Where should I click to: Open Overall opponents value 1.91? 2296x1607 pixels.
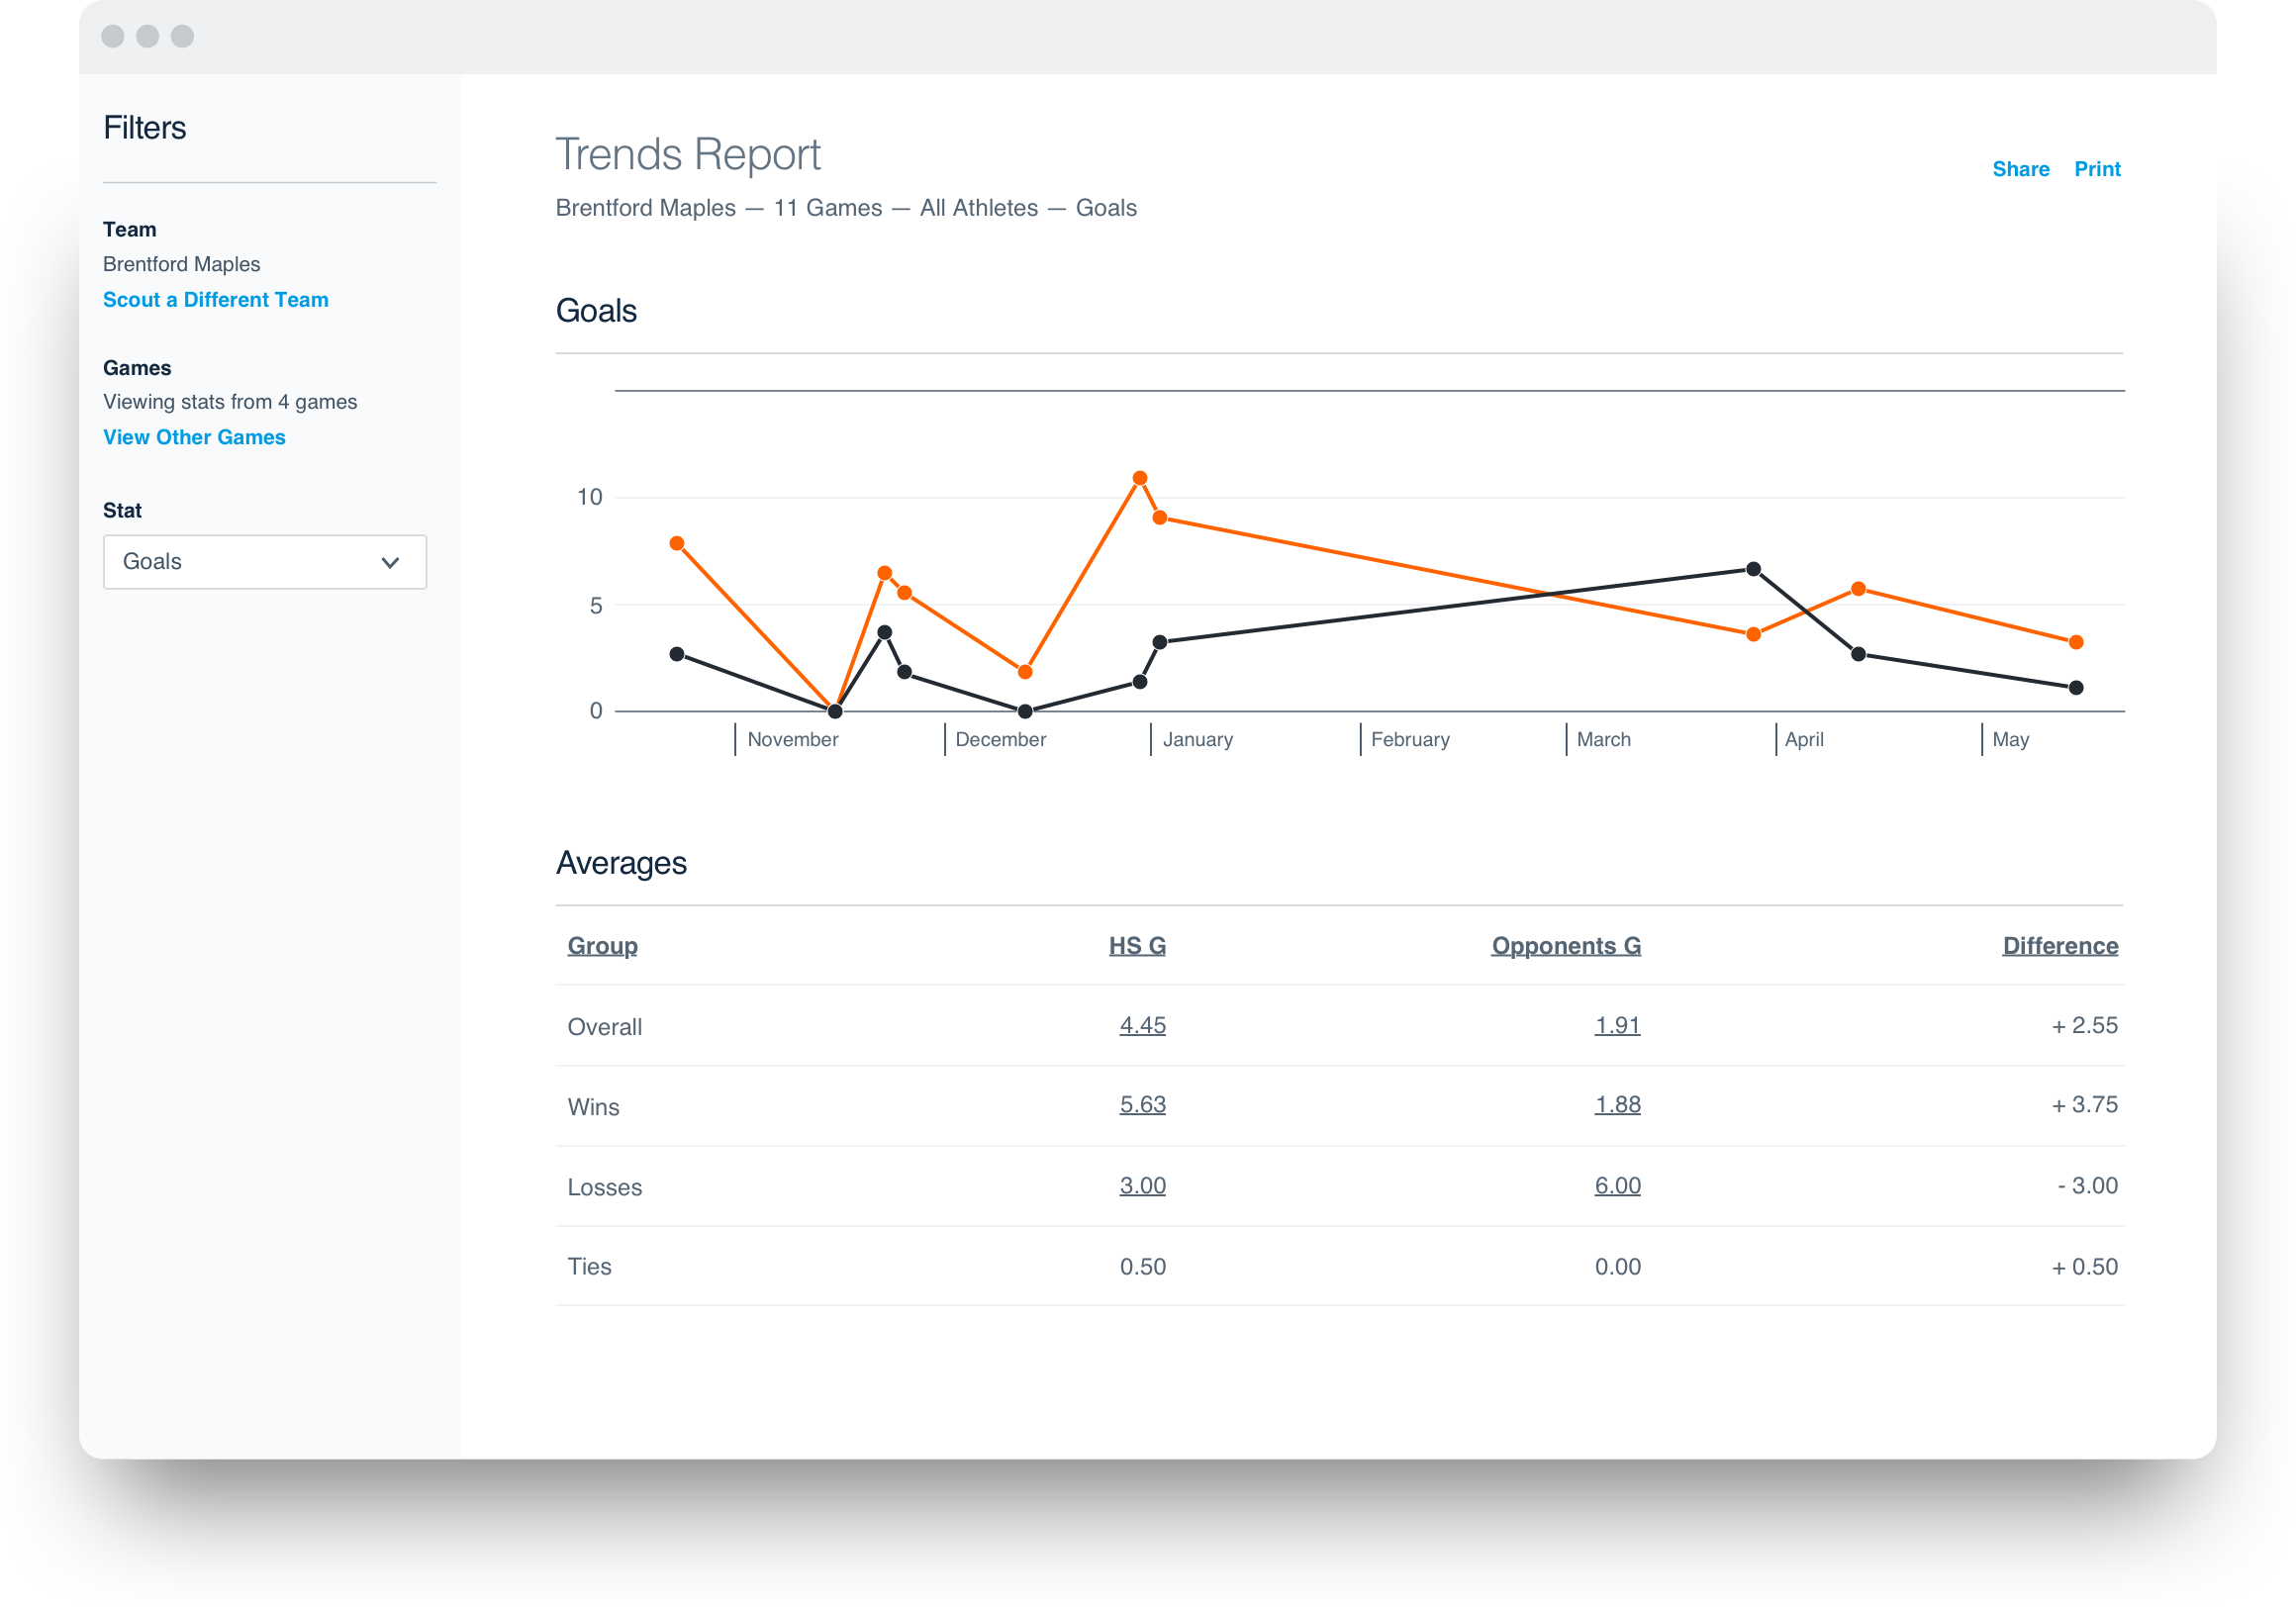click(1617, 1025)
